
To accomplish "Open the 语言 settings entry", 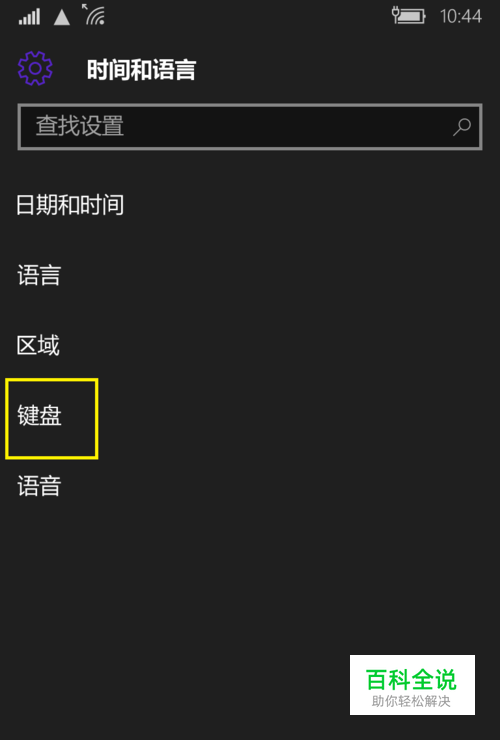I will pos(39,275).
